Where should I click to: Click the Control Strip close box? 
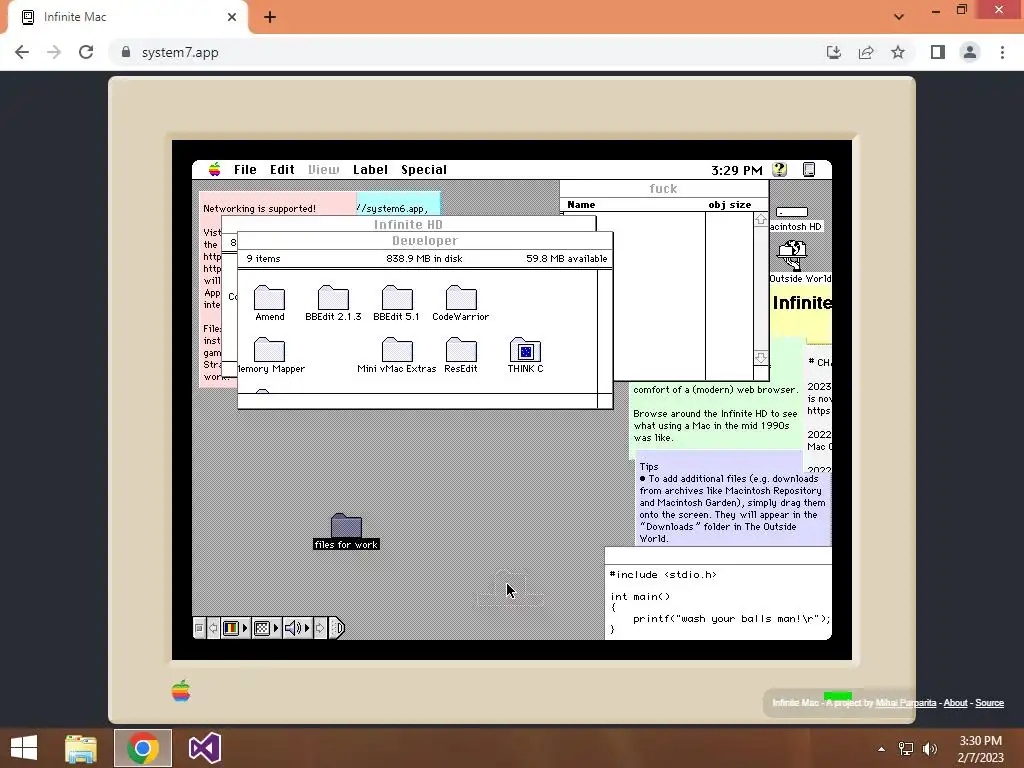(x=199, y=628)
